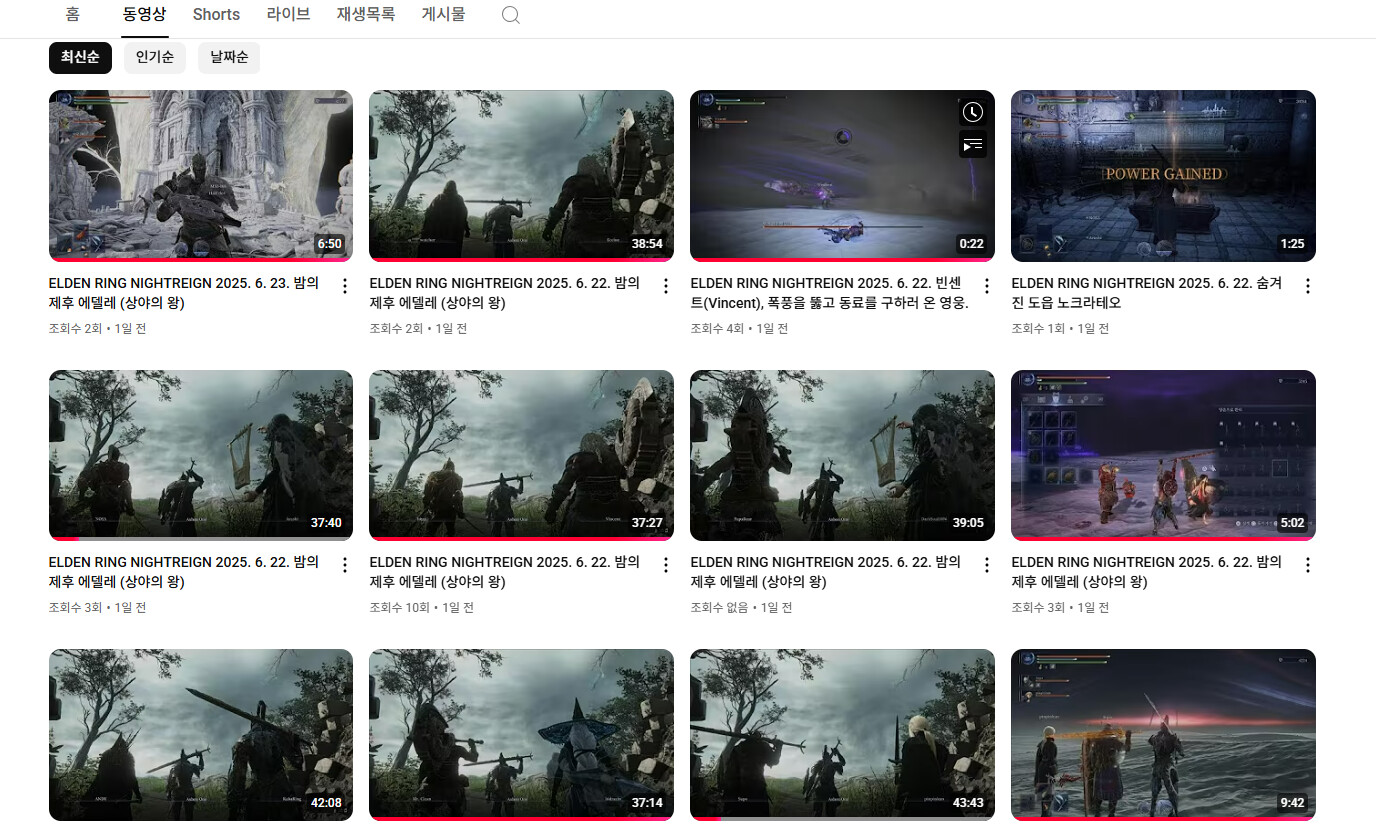Go to the 라이브 tab

coord(288,15)
